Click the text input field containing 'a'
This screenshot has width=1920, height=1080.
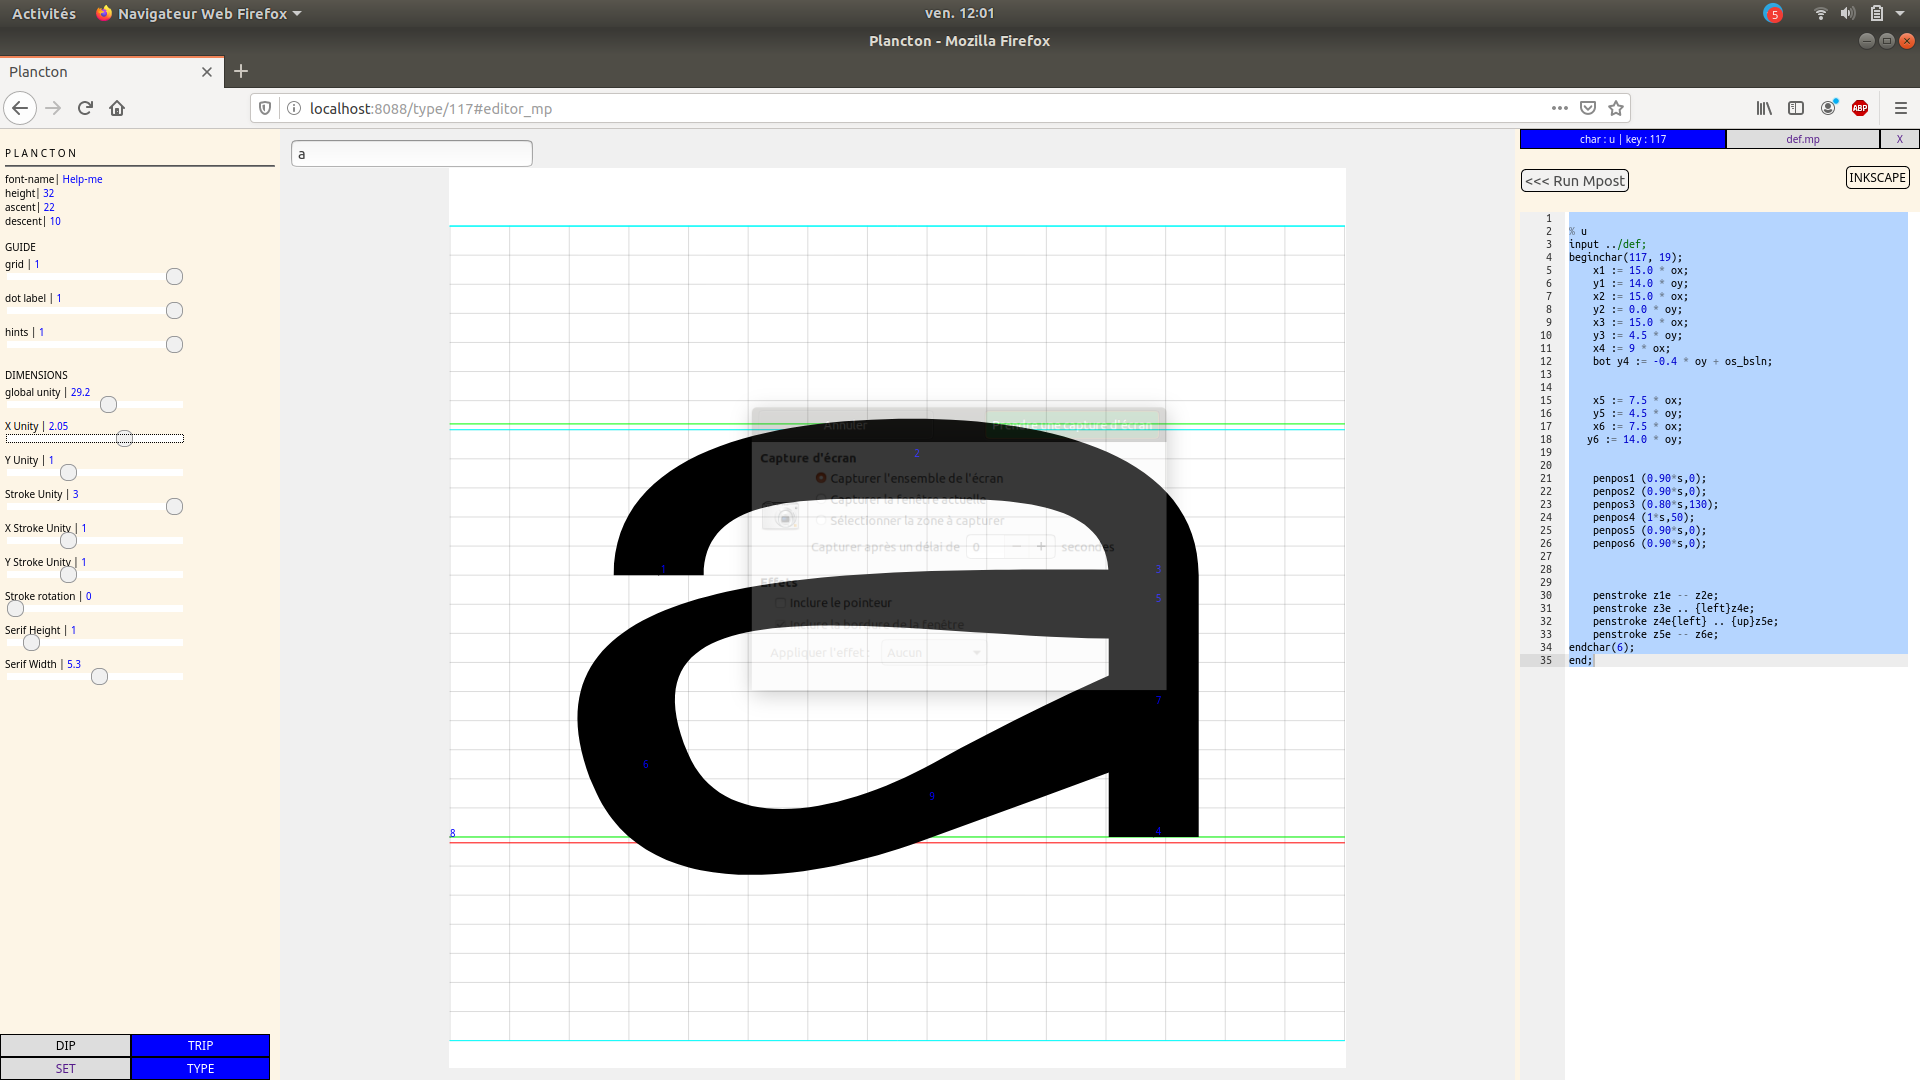pyautogui.click(x=411, y=153)
